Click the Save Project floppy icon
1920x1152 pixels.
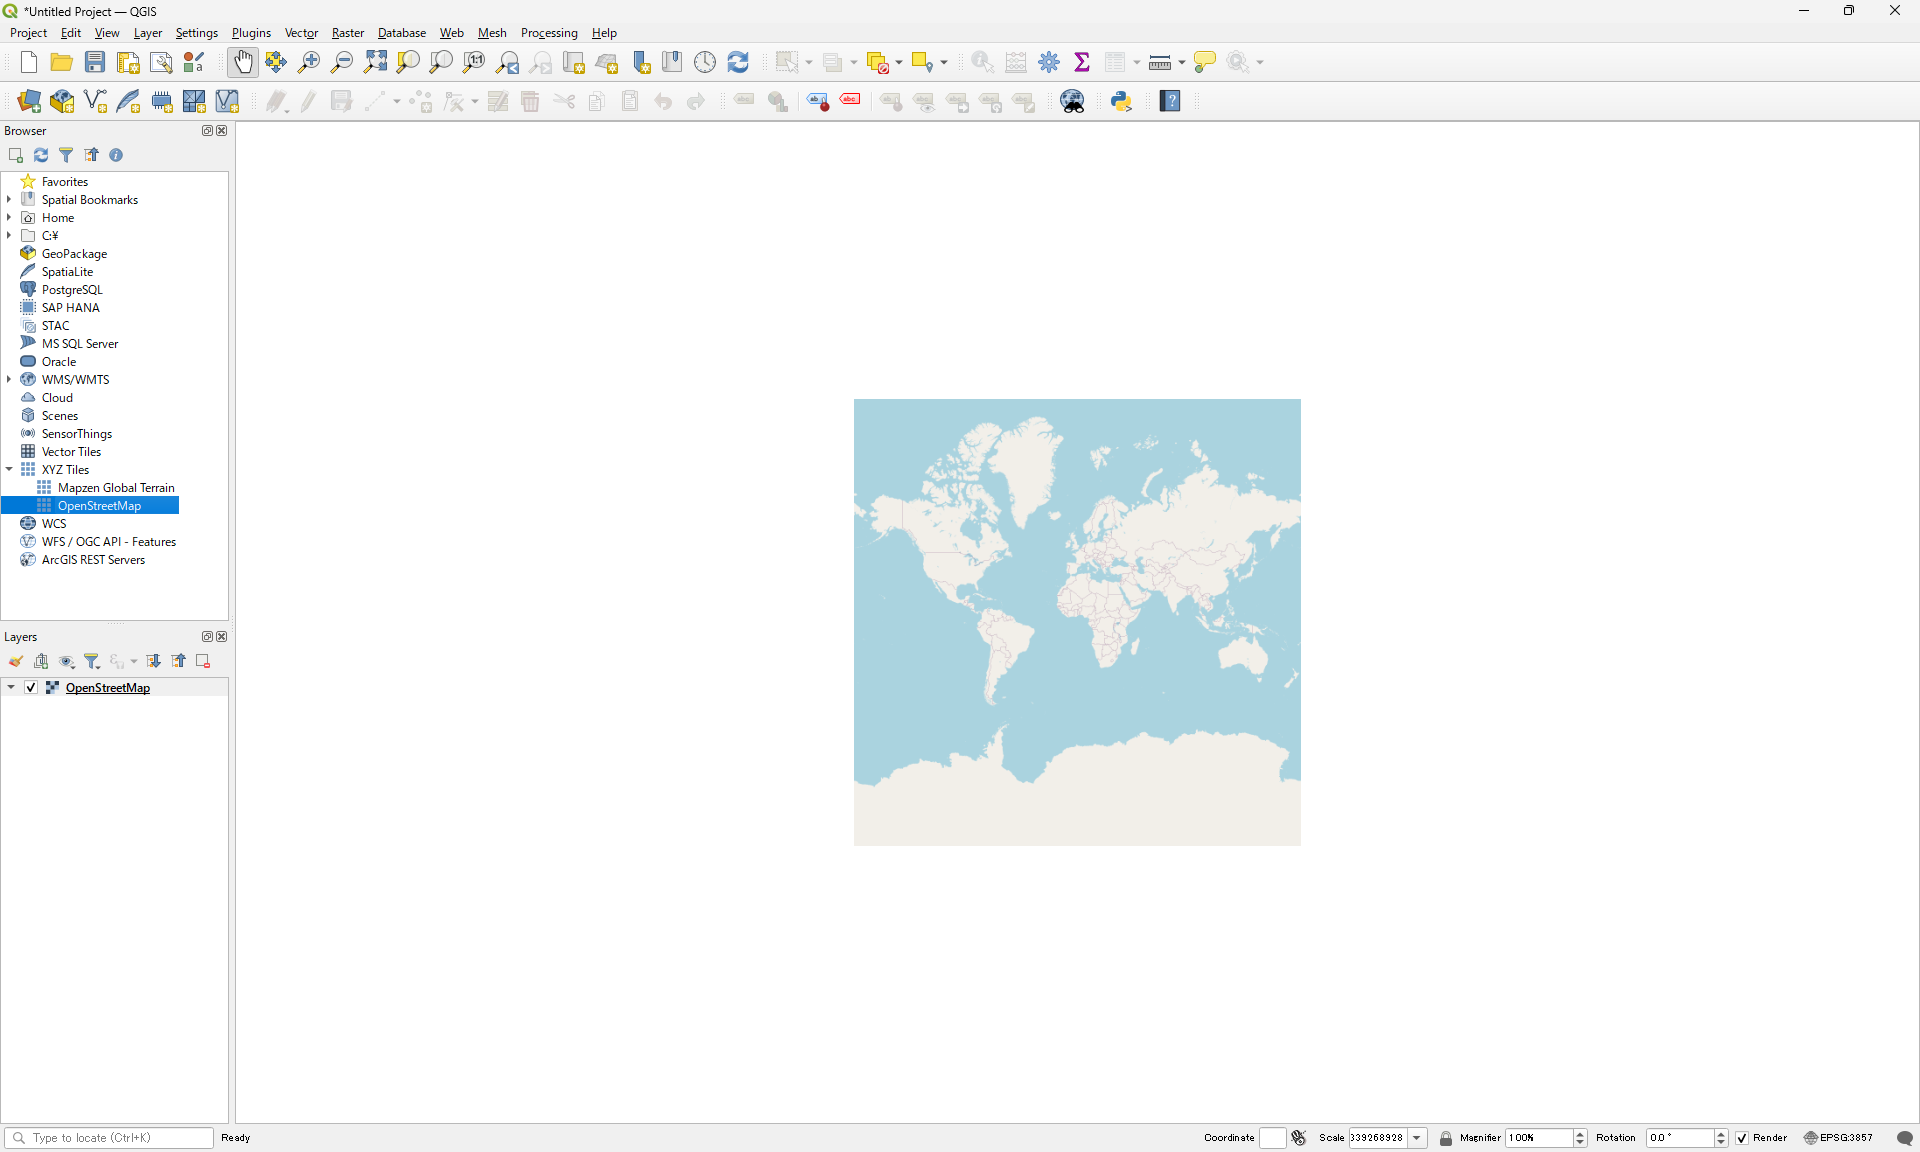[x=95, y=62]
